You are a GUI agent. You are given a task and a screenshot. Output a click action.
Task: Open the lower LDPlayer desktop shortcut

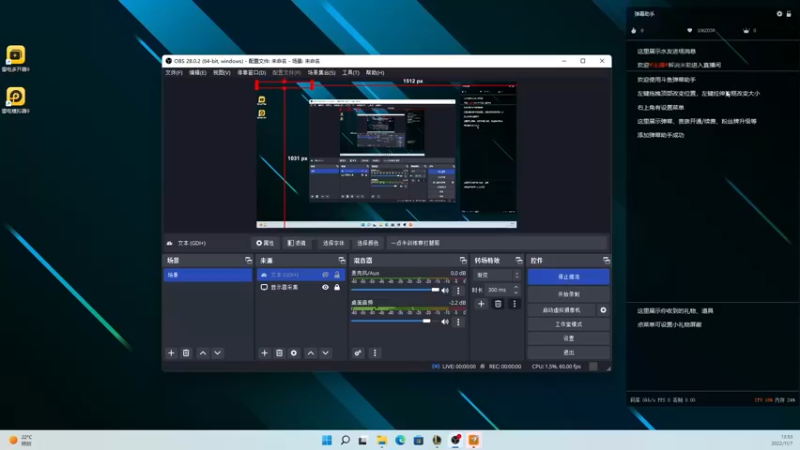(15, 100)
